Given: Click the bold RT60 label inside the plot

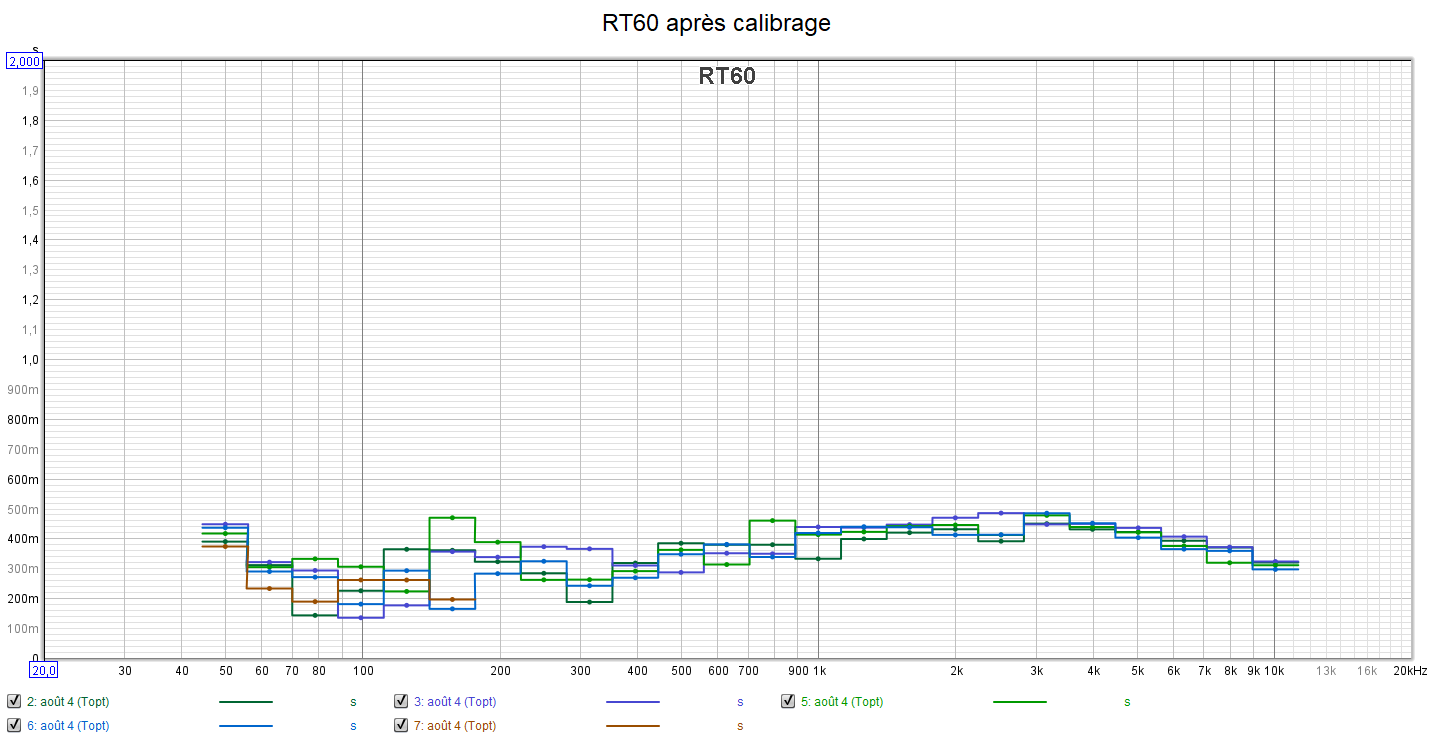Looking at the screenshot, I should [x=727, y=76].
